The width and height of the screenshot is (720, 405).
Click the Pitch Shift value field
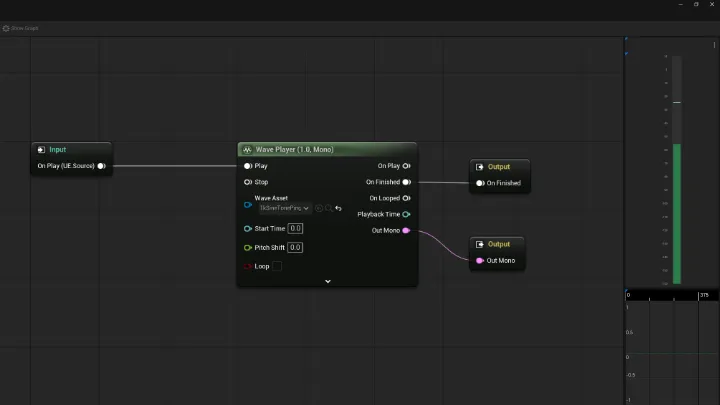click(x=295, y=248)
